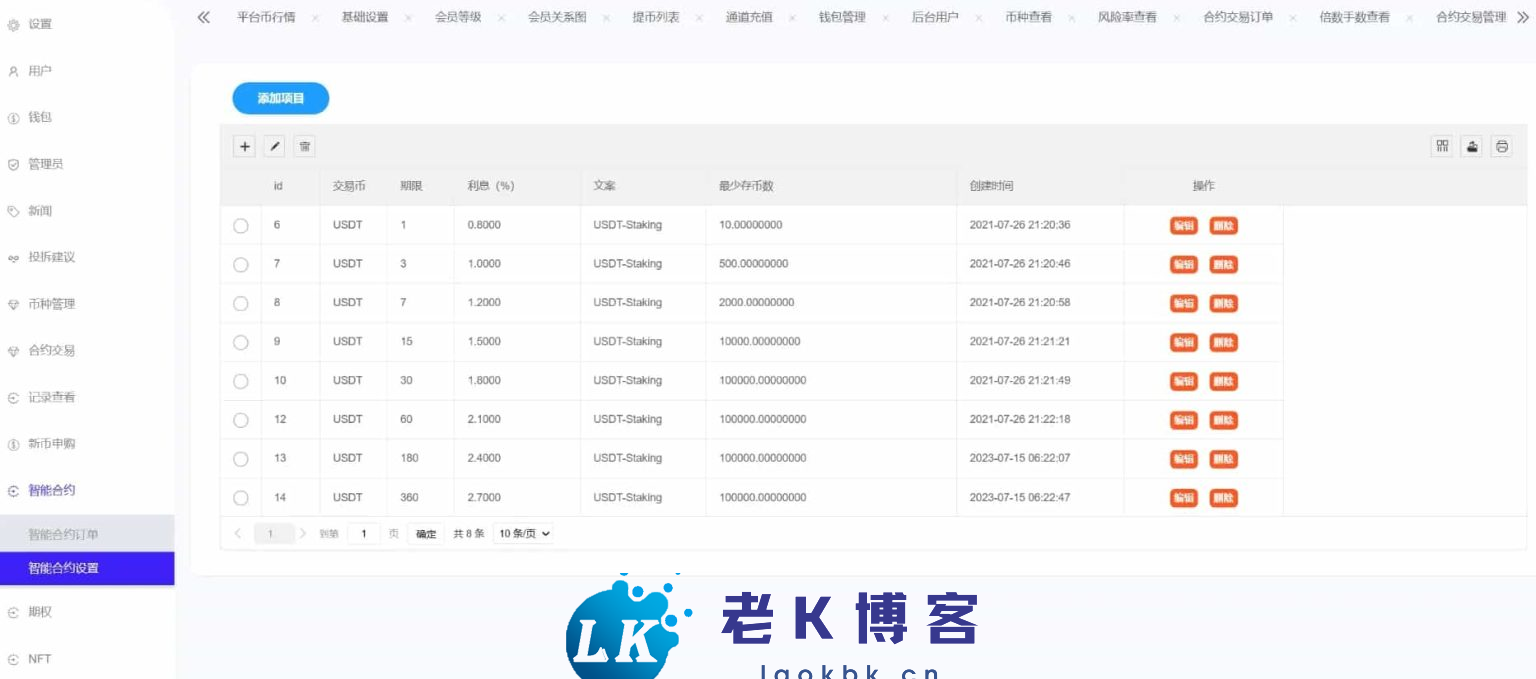Open 智能合约订单 in the sidebar submenu
The image size is (1536, 679).
[x=63, y=535]
